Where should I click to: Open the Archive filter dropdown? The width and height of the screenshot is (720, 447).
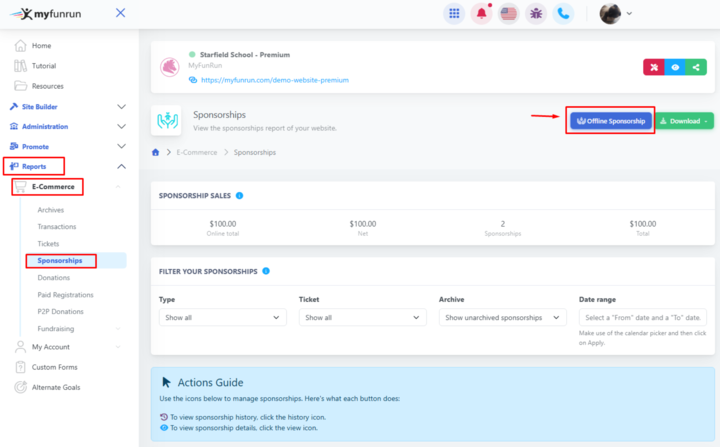point(502,317)
